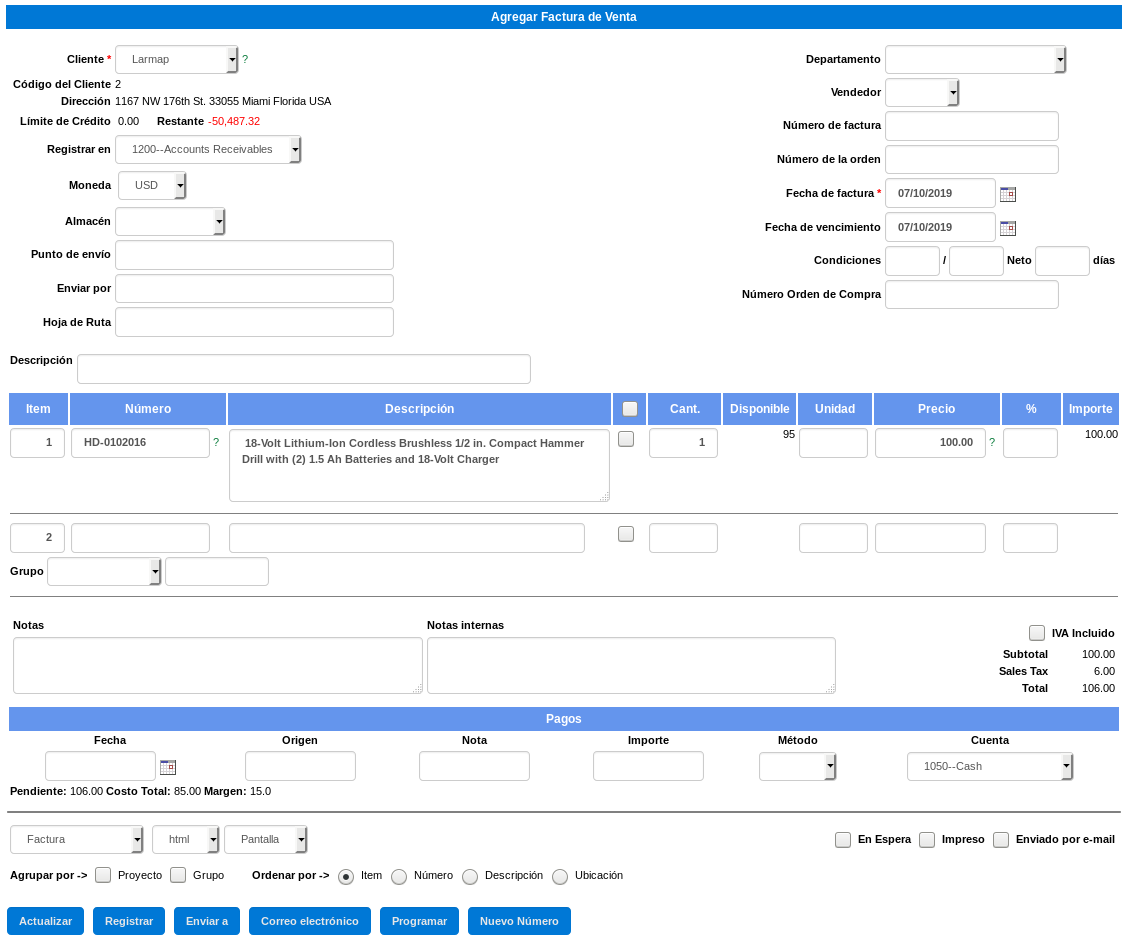This screenshot has width=1126, height=939.
Task: Click the question mark beside part number HD-0102016
Action: tap(215, 442)
